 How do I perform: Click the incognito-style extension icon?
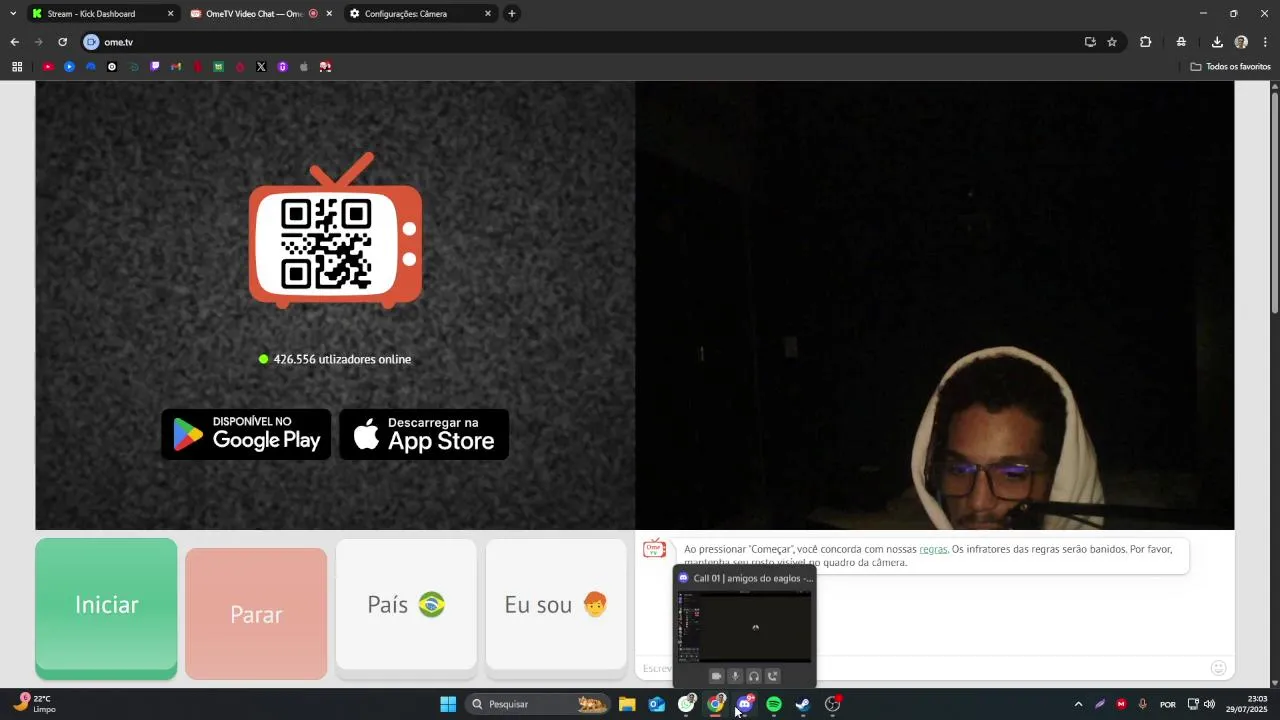(x=1181, y=42)
